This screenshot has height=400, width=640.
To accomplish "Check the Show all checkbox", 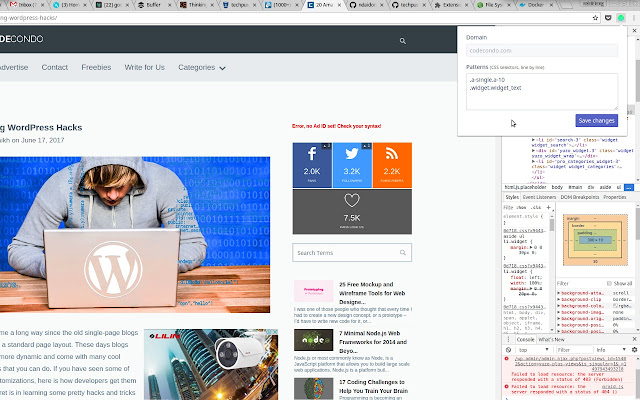I will (x=609, y=283).
